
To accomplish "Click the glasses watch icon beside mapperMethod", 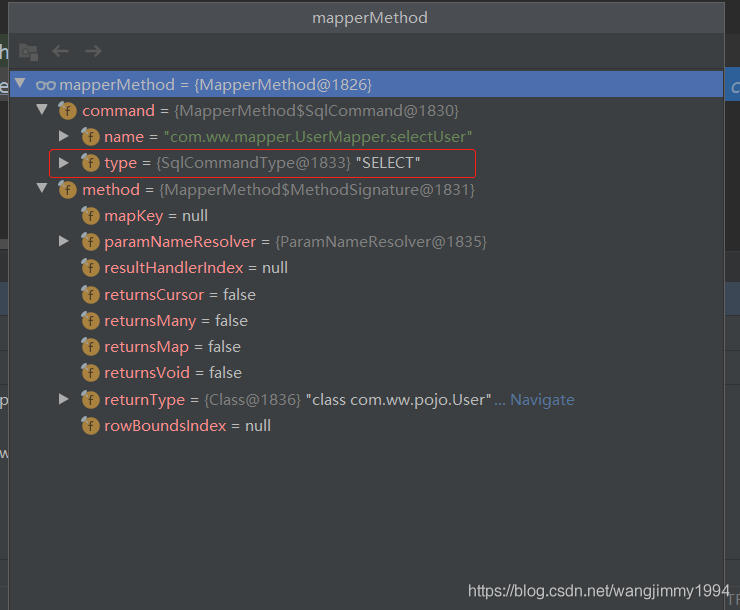I will click(x=46, y=85).
